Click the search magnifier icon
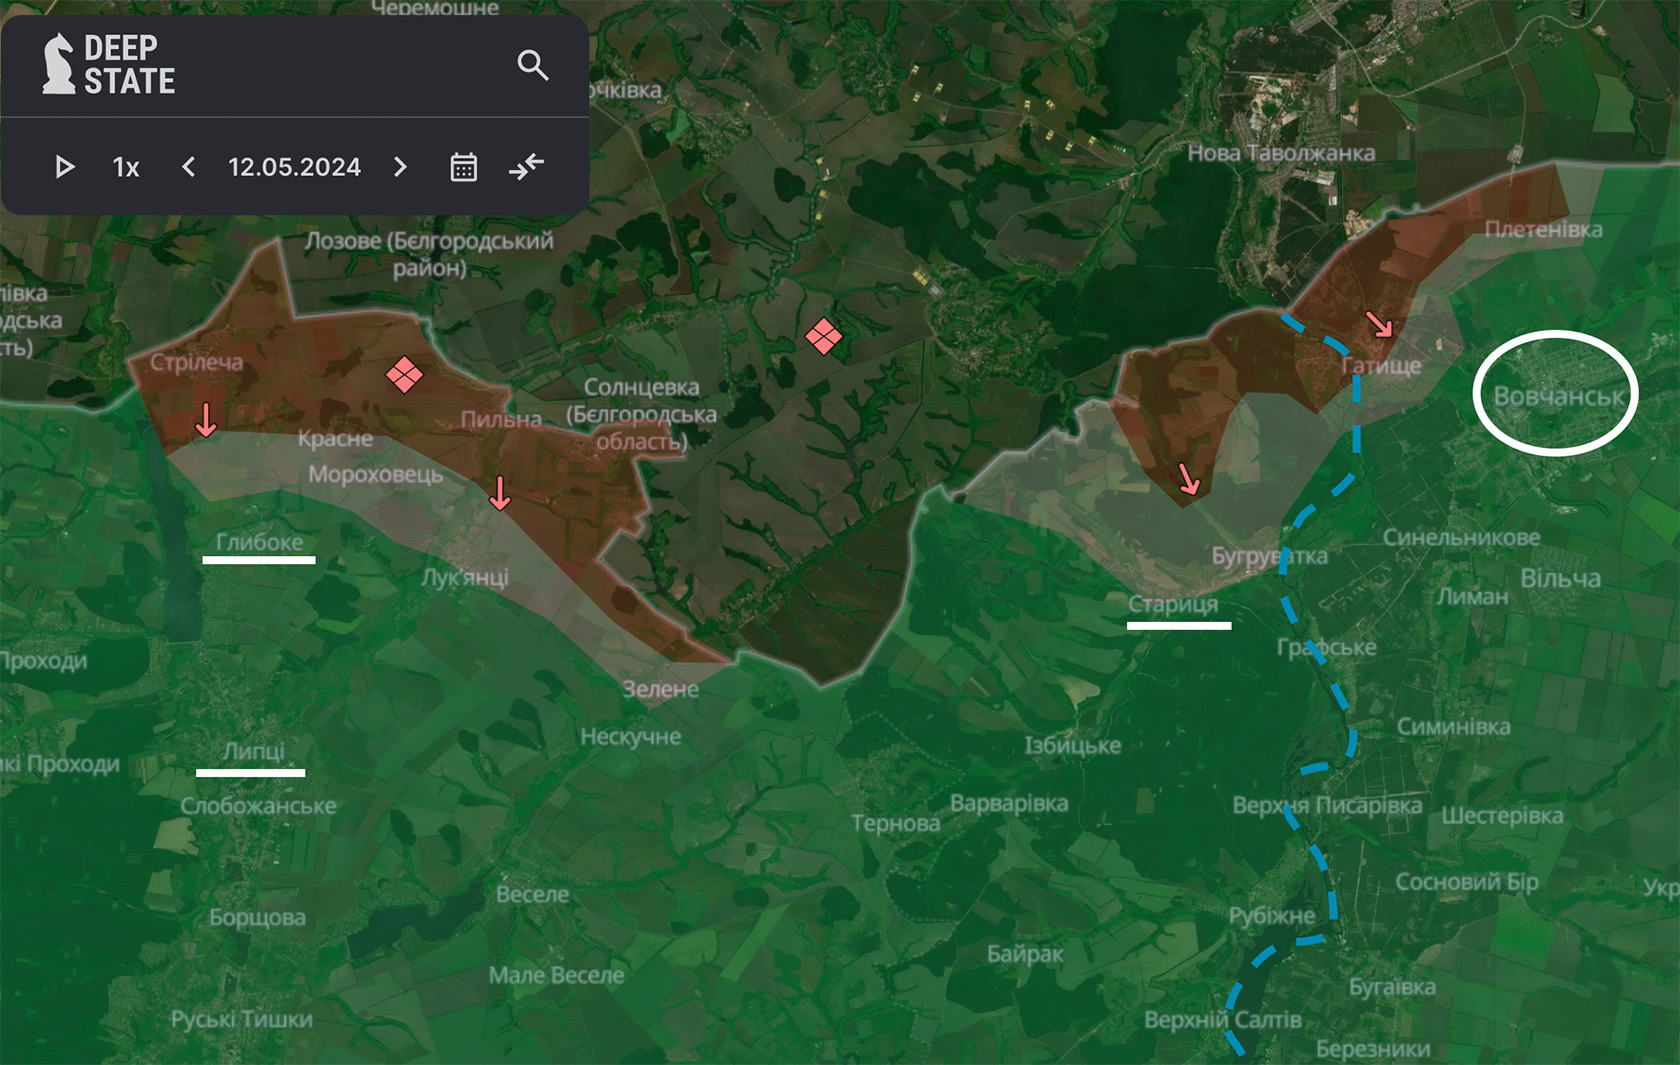 click(x=533, y=66)
